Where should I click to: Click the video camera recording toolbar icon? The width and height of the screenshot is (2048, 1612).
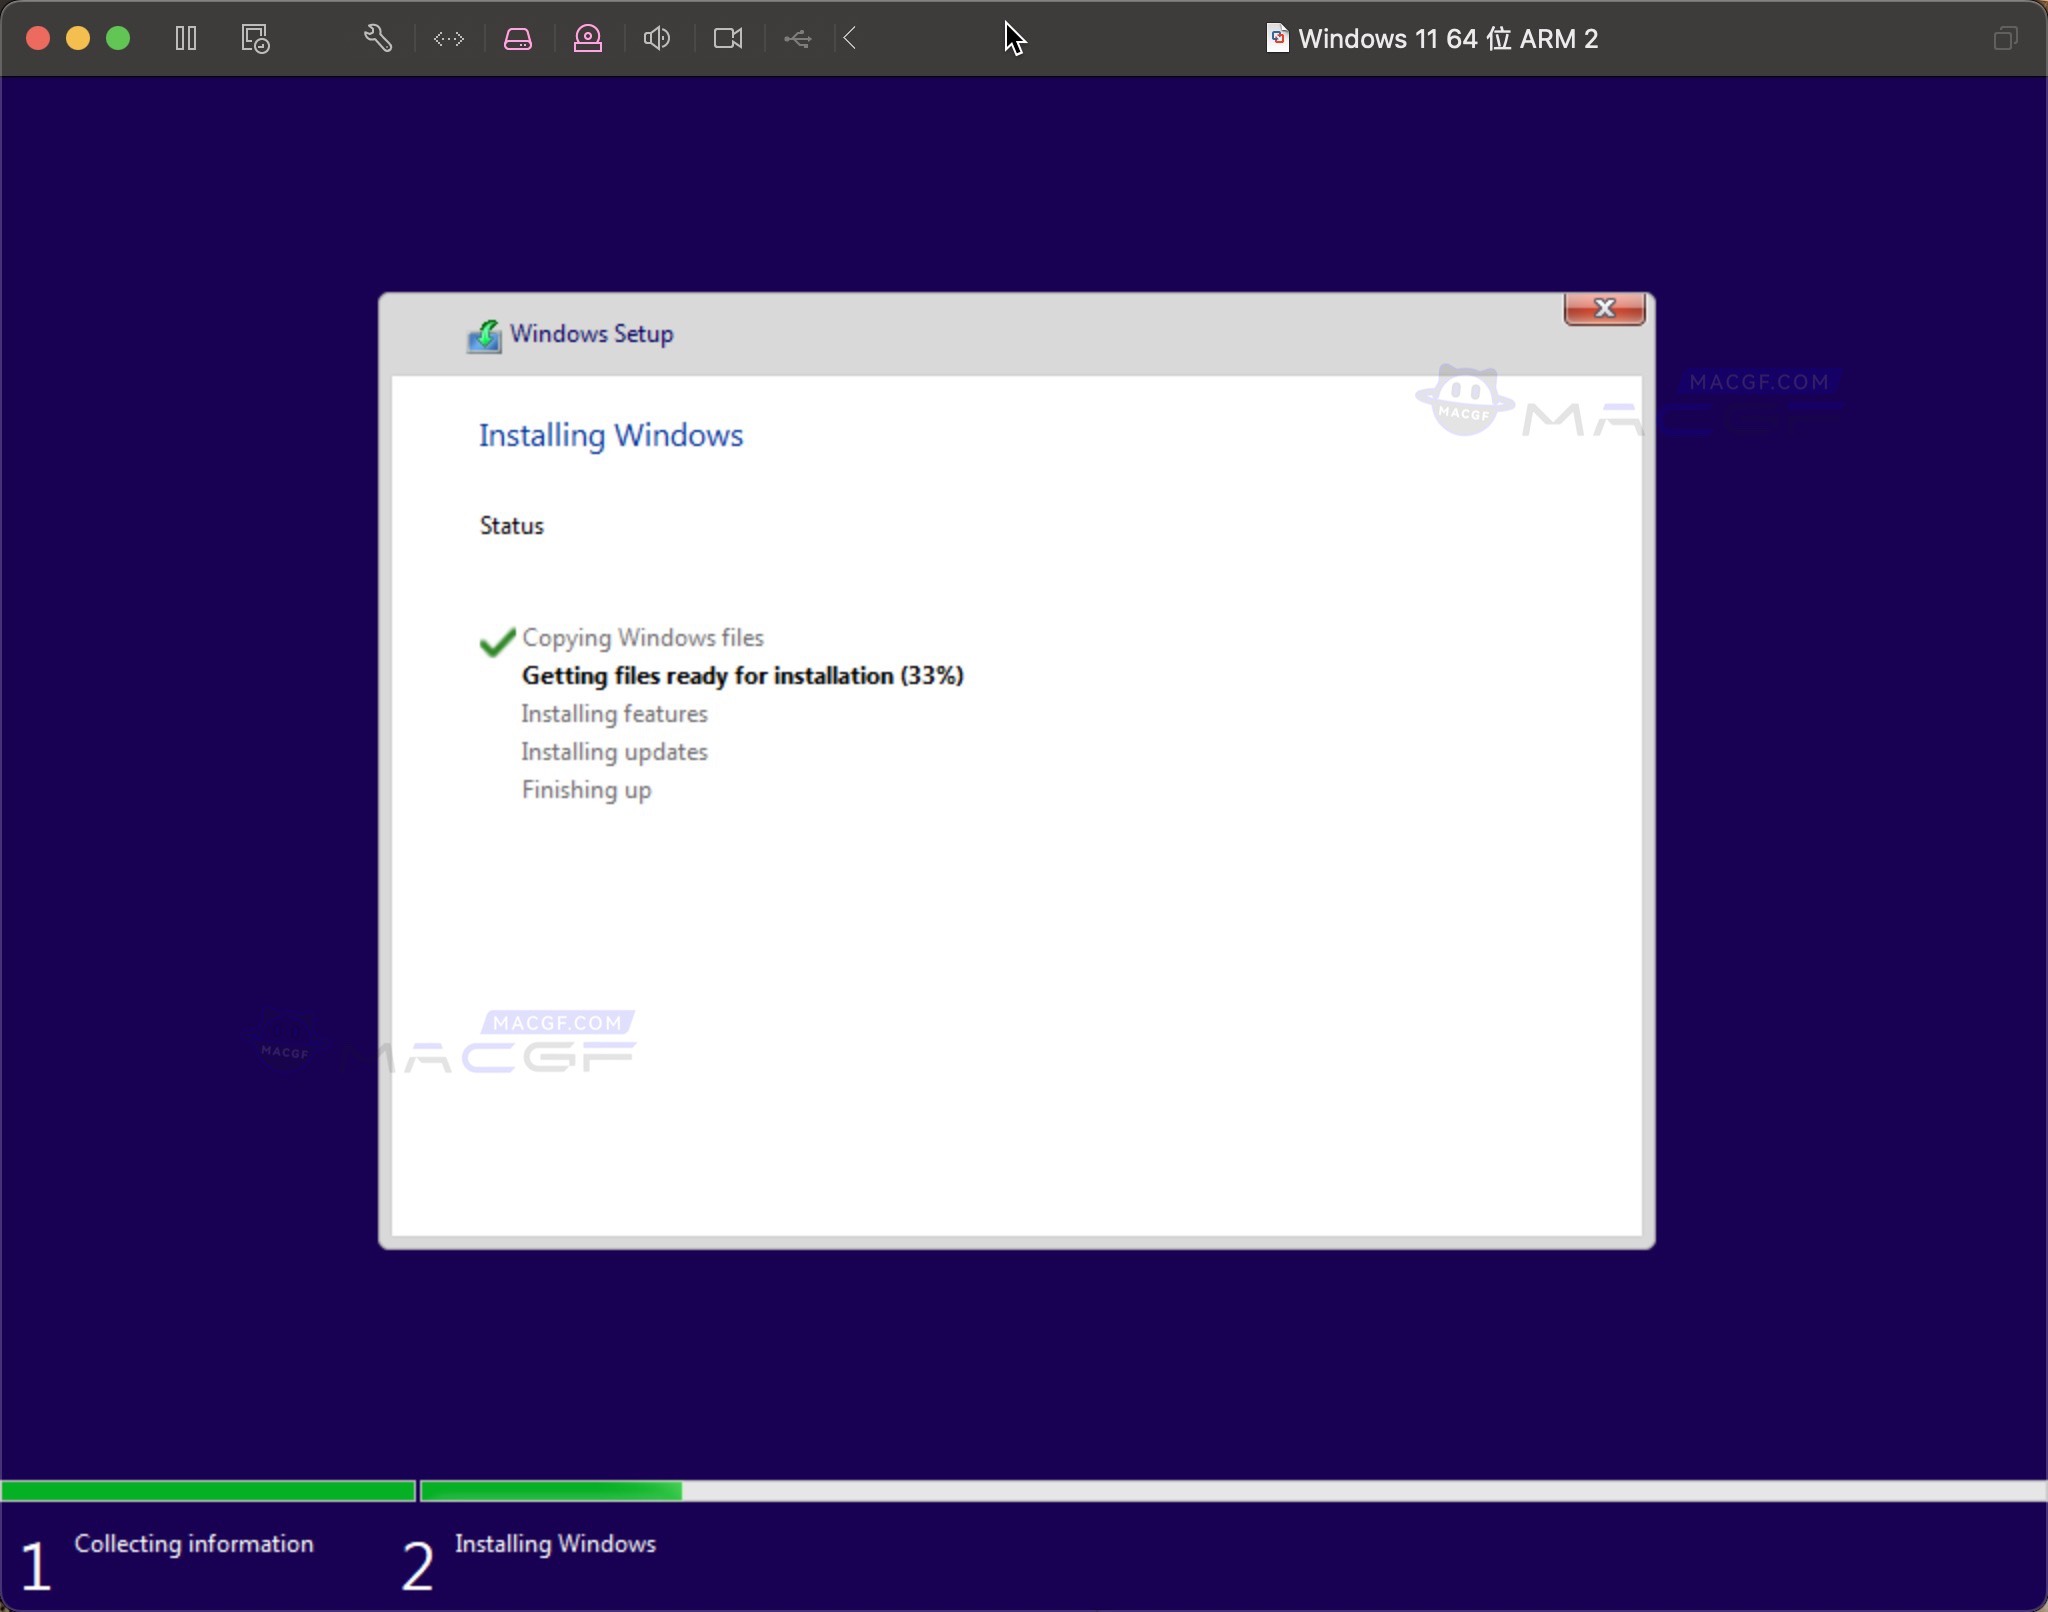pos(727,38)
